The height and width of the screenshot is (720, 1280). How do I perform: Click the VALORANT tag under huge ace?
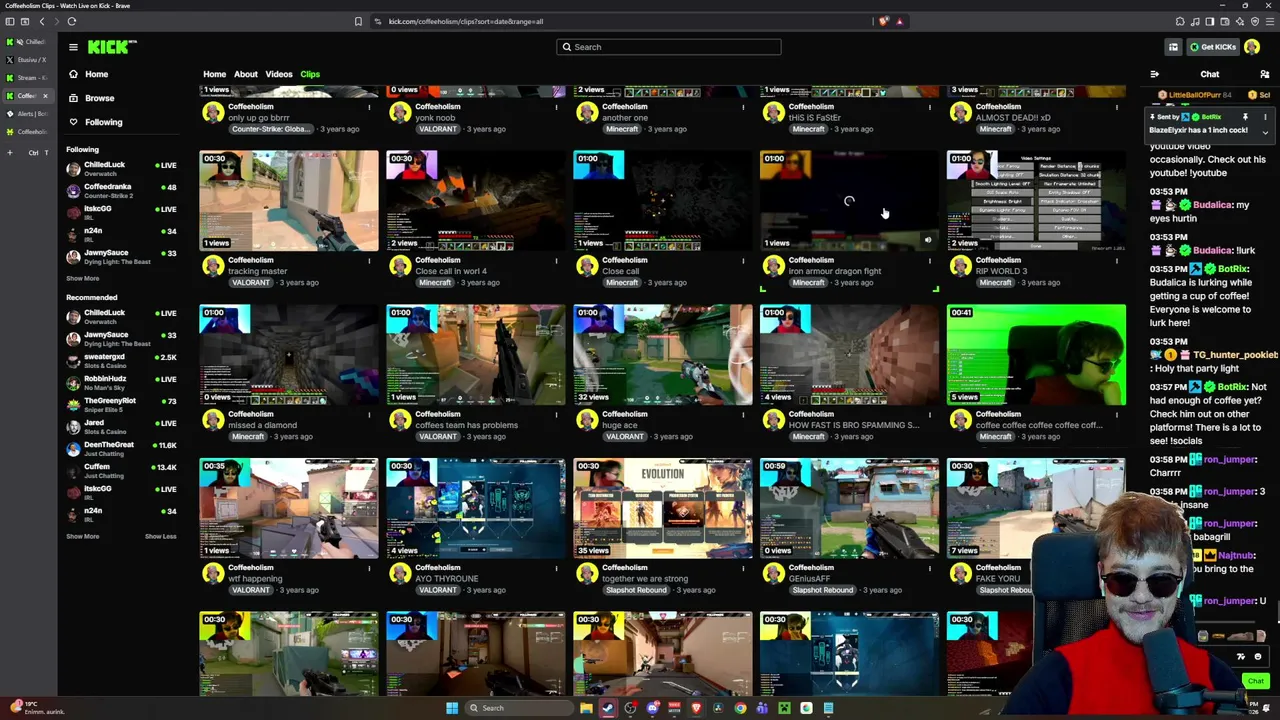[625, 436]
